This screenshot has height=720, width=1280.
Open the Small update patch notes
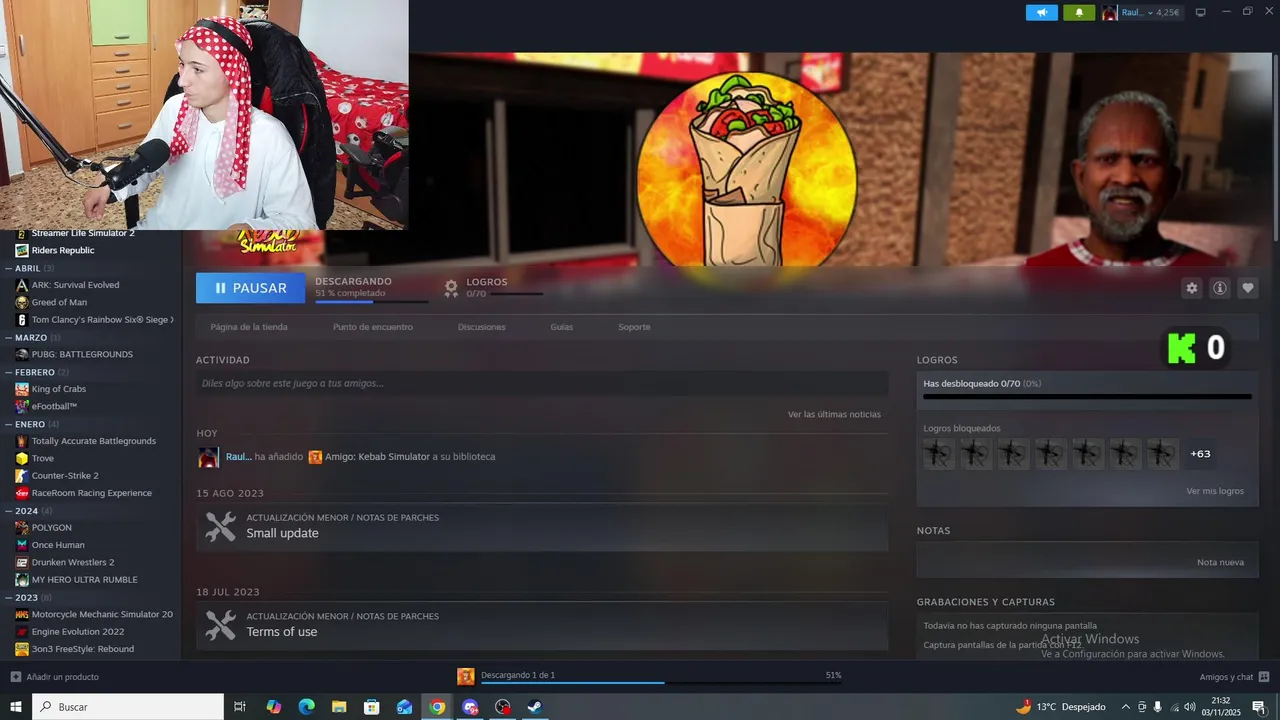(x=542, y=527)
